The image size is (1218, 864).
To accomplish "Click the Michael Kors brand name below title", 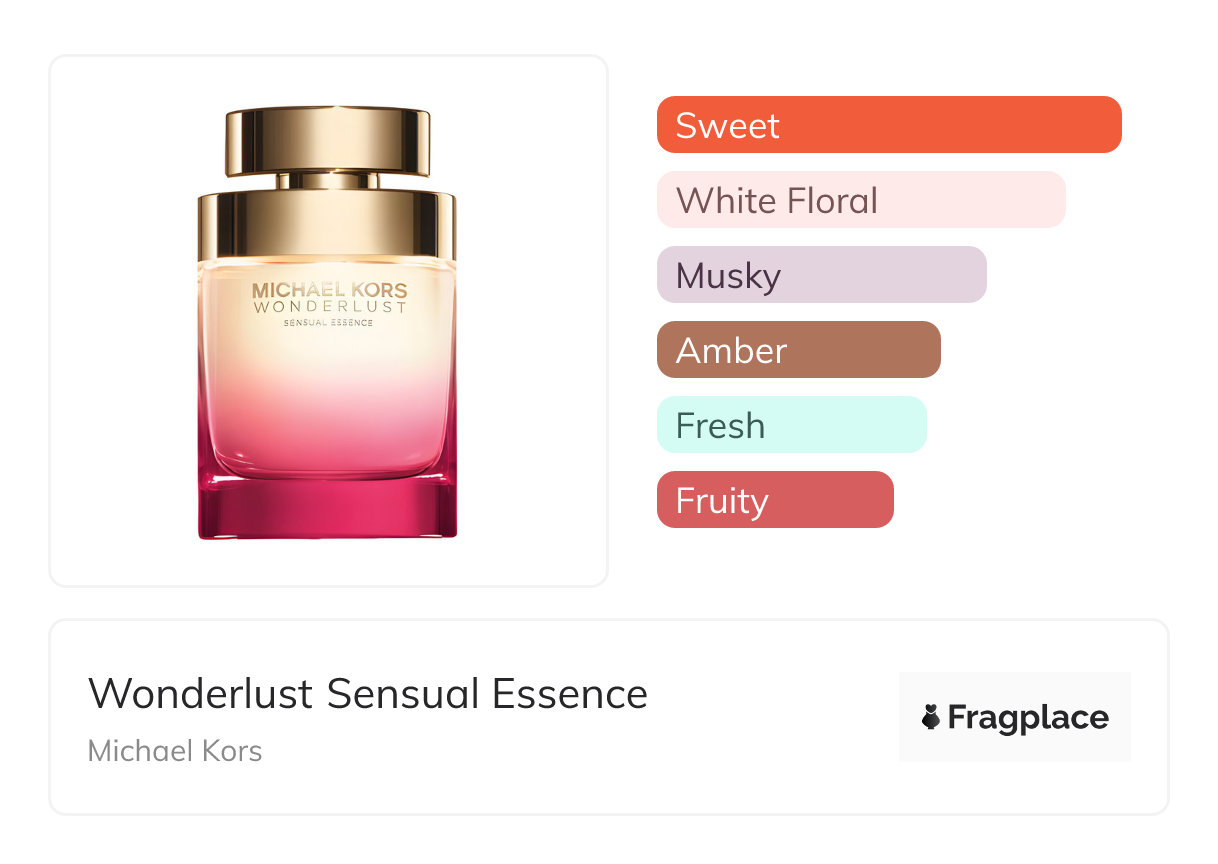I will [175, 750].
